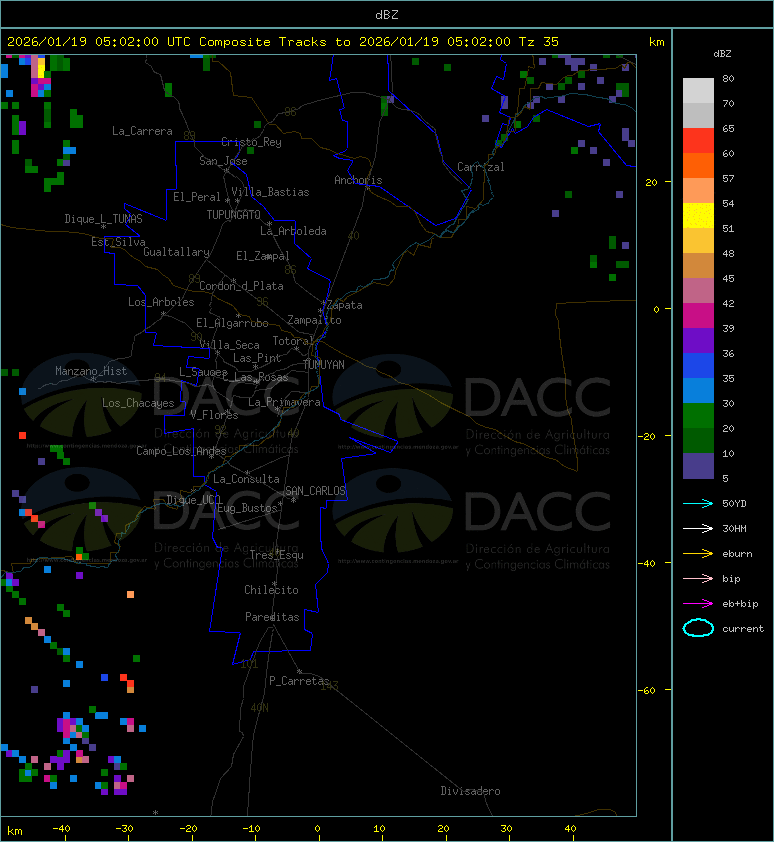Click the Tz 35 threshold value in header
Viewport: 774px width, 842px height.
coord(539,42)
